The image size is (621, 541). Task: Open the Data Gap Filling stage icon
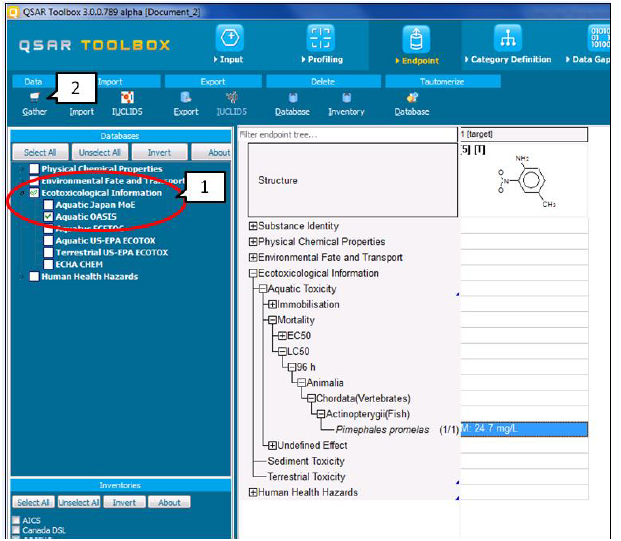click(599, 38)
